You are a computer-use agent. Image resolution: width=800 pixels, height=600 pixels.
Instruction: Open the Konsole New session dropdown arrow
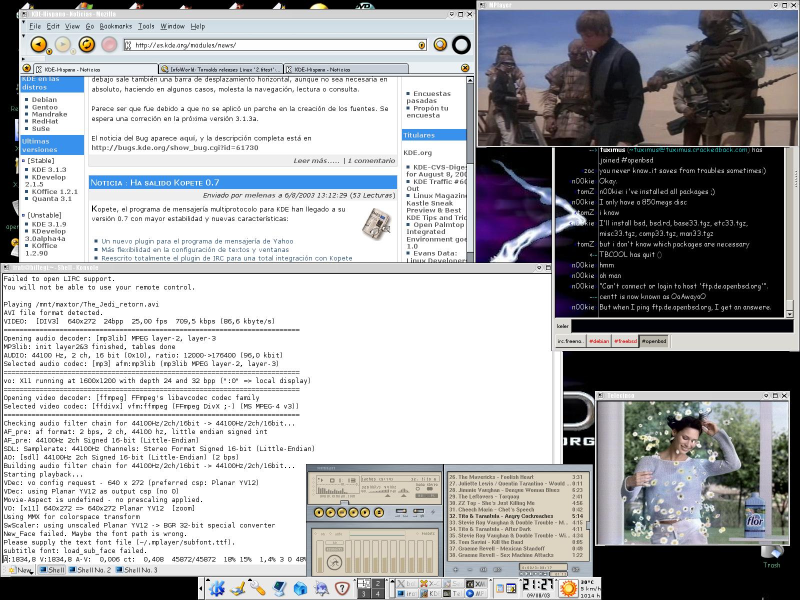click(x=31, y=572)
